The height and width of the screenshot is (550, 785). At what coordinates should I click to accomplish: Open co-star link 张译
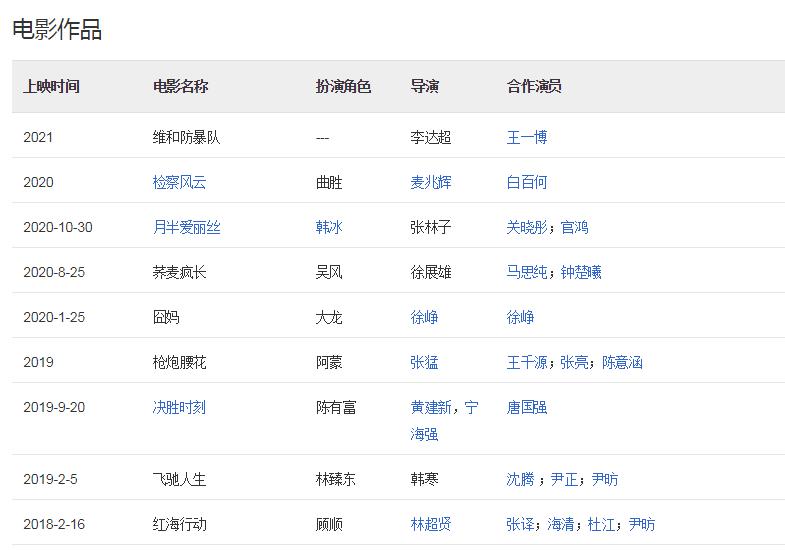tap(520, 524)
